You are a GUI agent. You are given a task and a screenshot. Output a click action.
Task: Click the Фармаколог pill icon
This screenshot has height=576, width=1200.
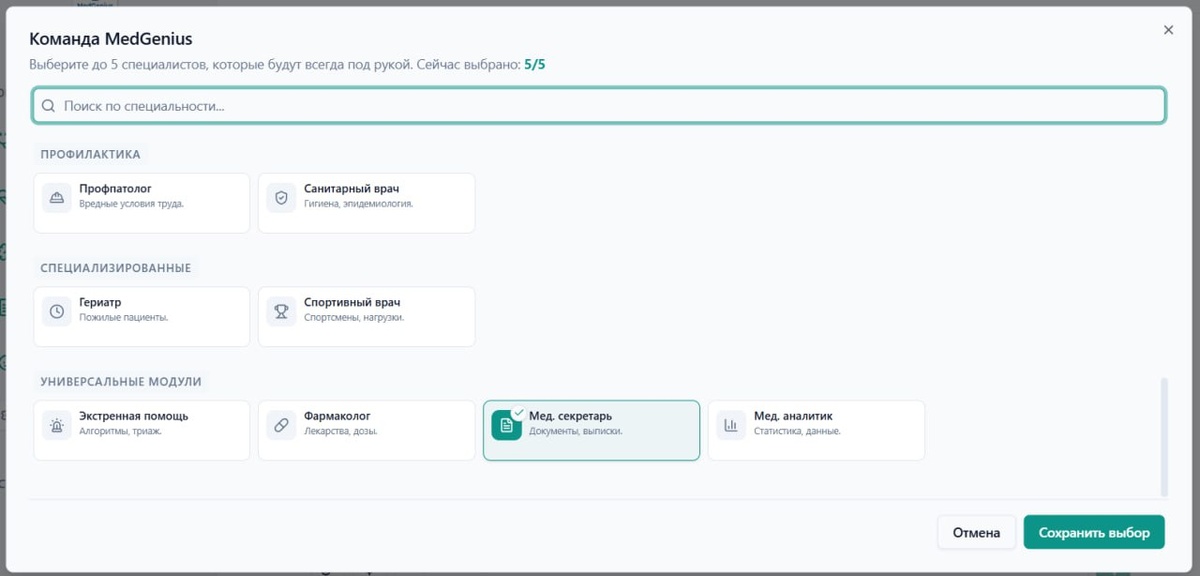[x=282, y=426]
